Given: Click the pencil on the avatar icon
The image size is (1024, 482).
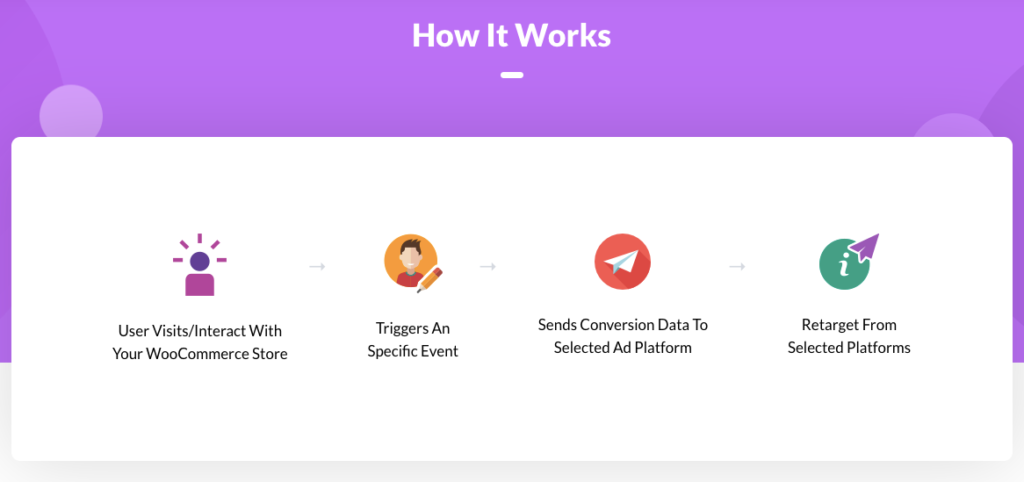Looking at the screenshot, I should tap(431, 279).
